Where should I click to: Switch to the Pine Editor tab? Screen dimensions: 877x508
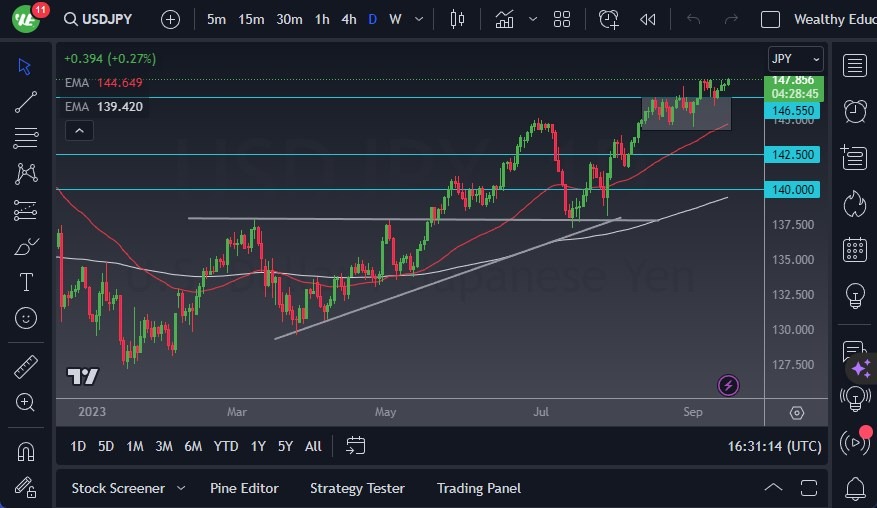[244, 488]
